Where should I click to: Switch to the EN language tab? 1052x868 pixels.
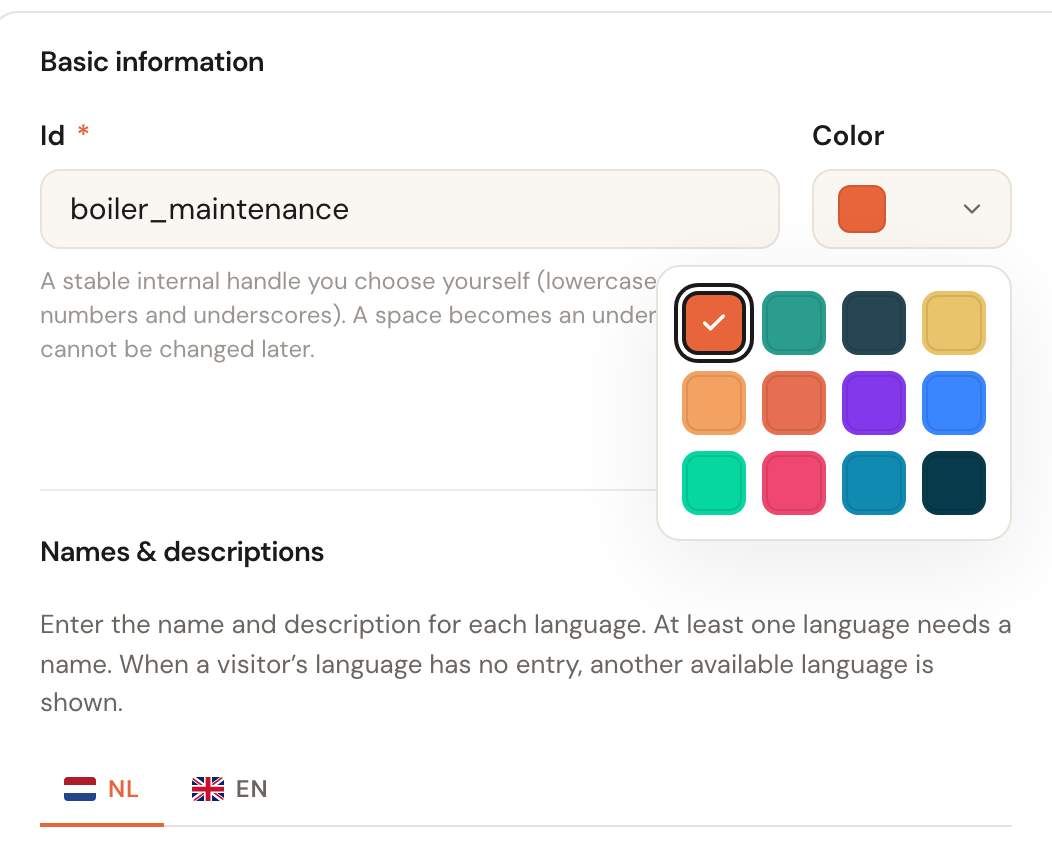(229, 789)
